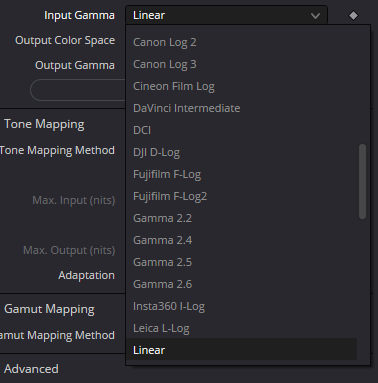Click the dropdown list scrollbar thumb

(362, 181)
